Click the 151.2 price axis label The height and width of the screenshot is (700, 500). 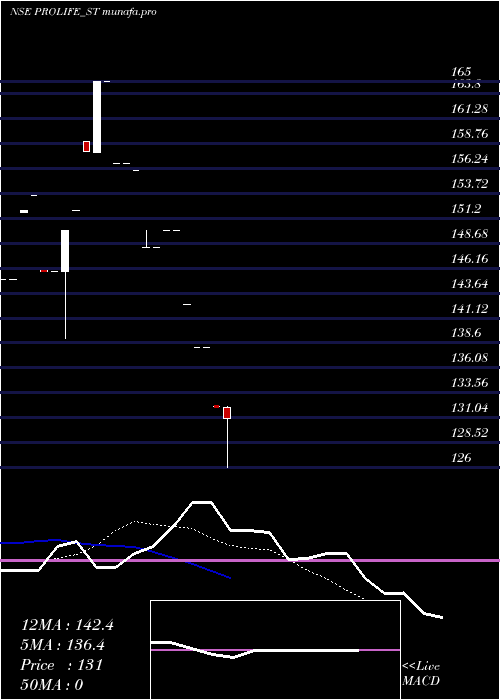pyautogui.click(x=466, y=209)
